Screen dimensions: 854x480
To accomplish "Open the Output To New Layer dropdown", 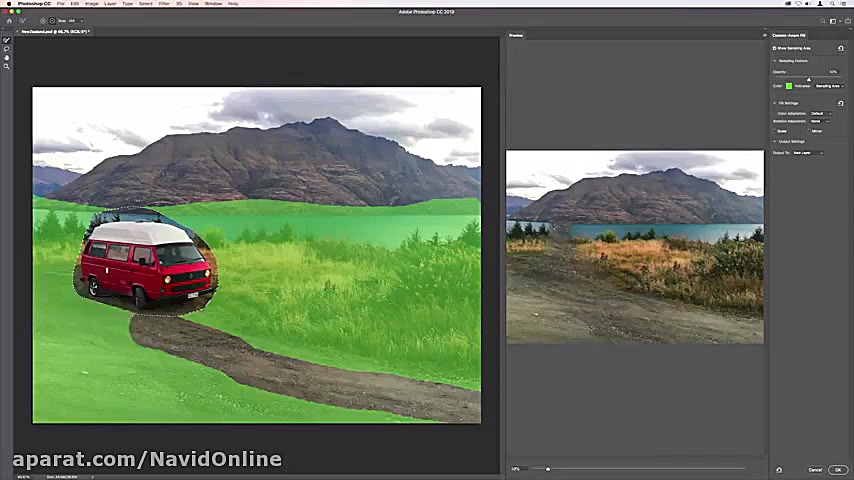I will (x=808, y=153).
